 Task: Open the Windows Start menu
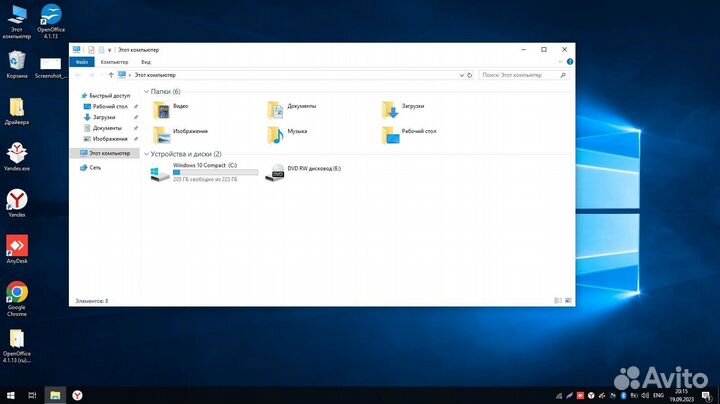pyautogui.click(x=11, y=395)
